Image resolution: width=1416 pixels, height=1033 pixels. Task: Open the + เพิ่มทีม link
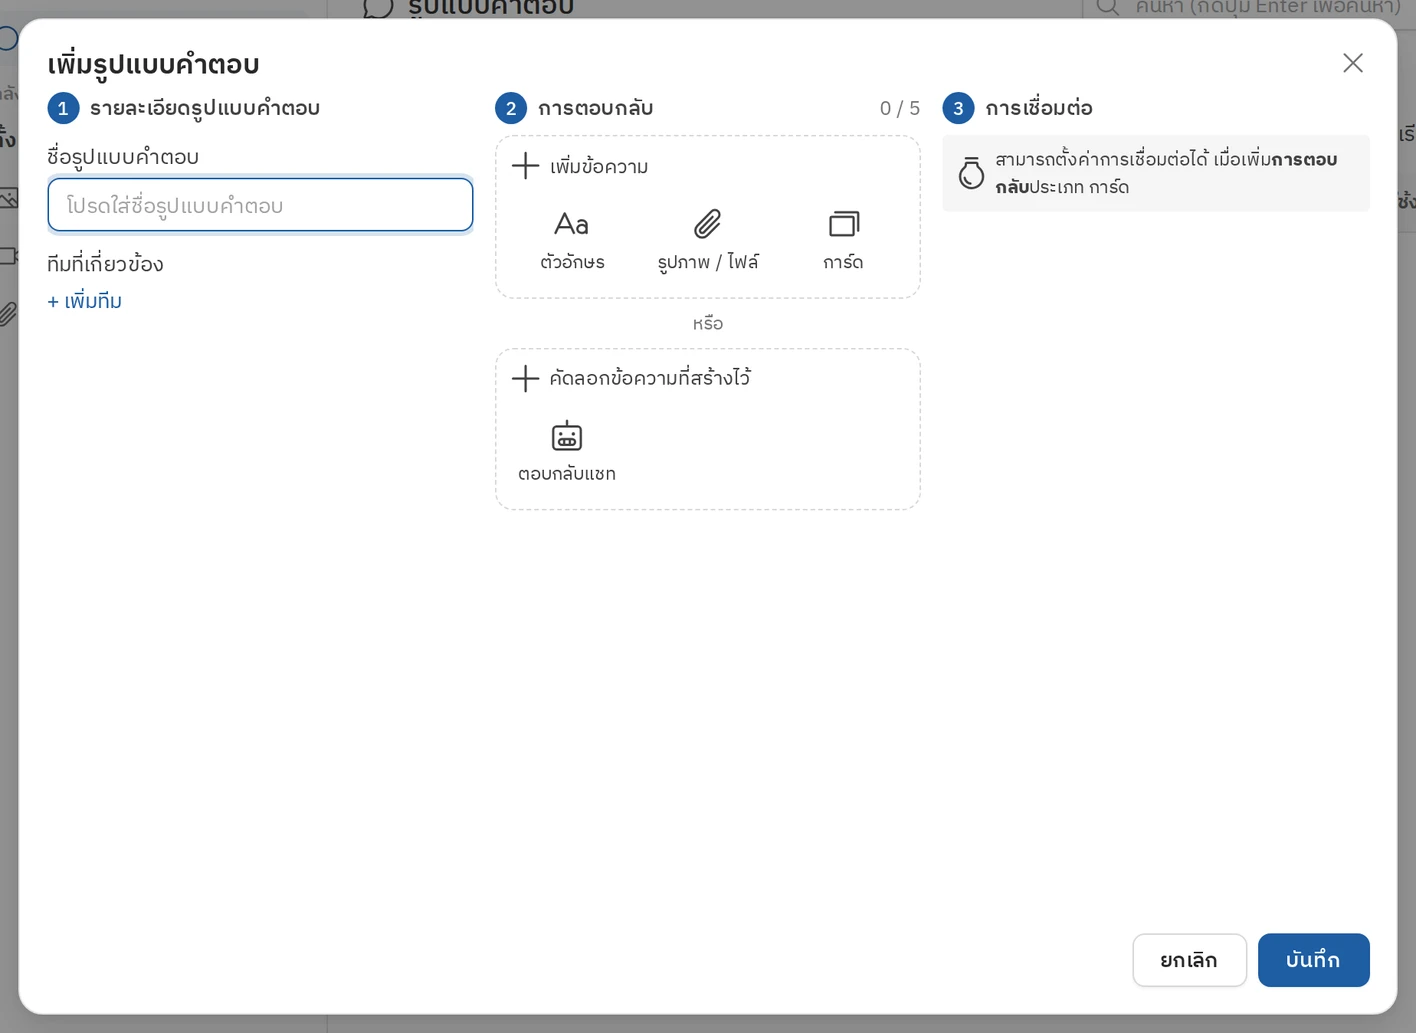point(84,301)
